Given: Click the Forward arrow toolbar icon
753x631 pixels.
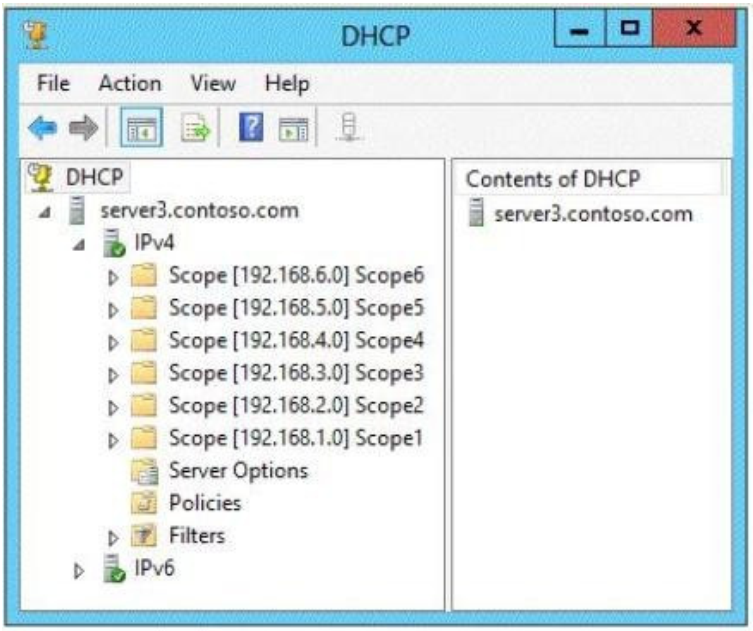Looking at the screenshot, I should pyautogui.click(x=84, y=129).
